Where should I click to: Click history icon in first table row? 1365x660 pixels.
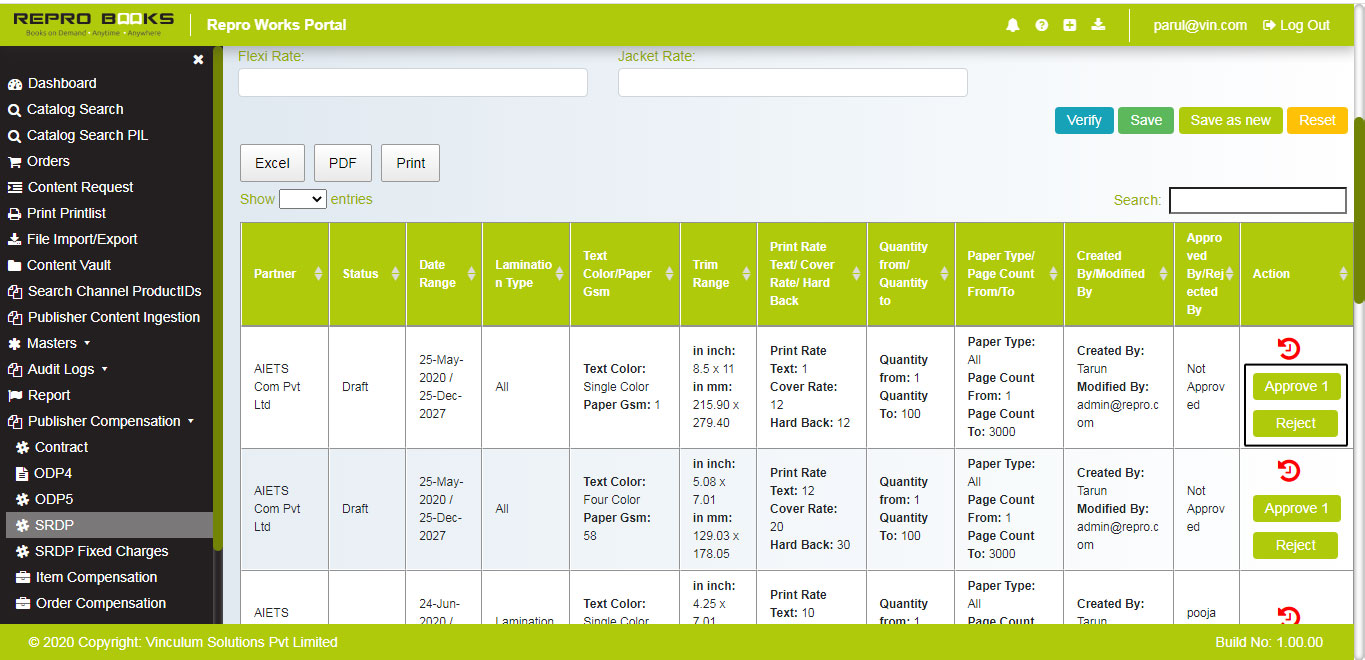tap(1289, 348)
